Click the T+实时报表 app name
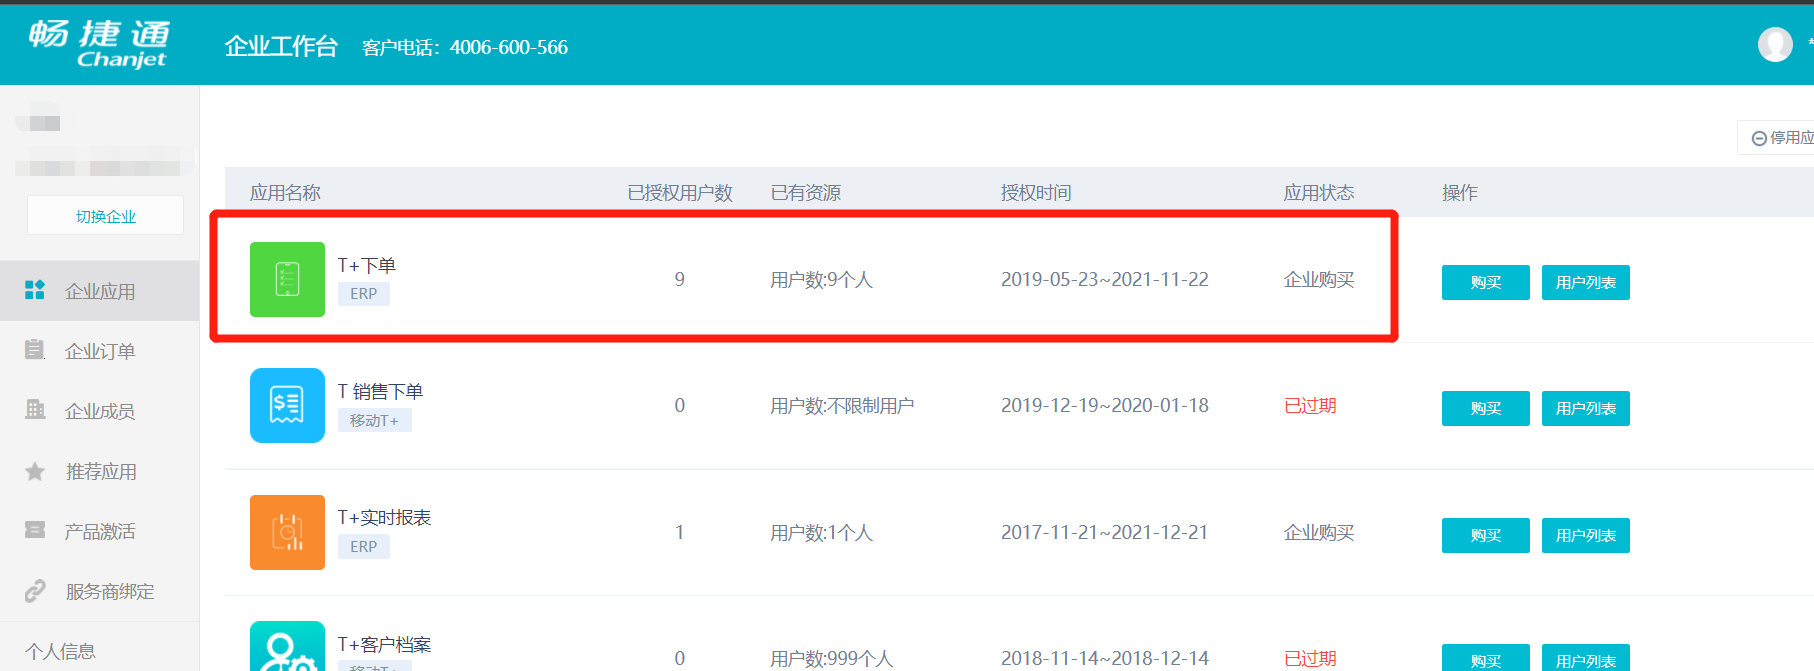The width and height of the screenshot is (1814, 671). (384, 517)
